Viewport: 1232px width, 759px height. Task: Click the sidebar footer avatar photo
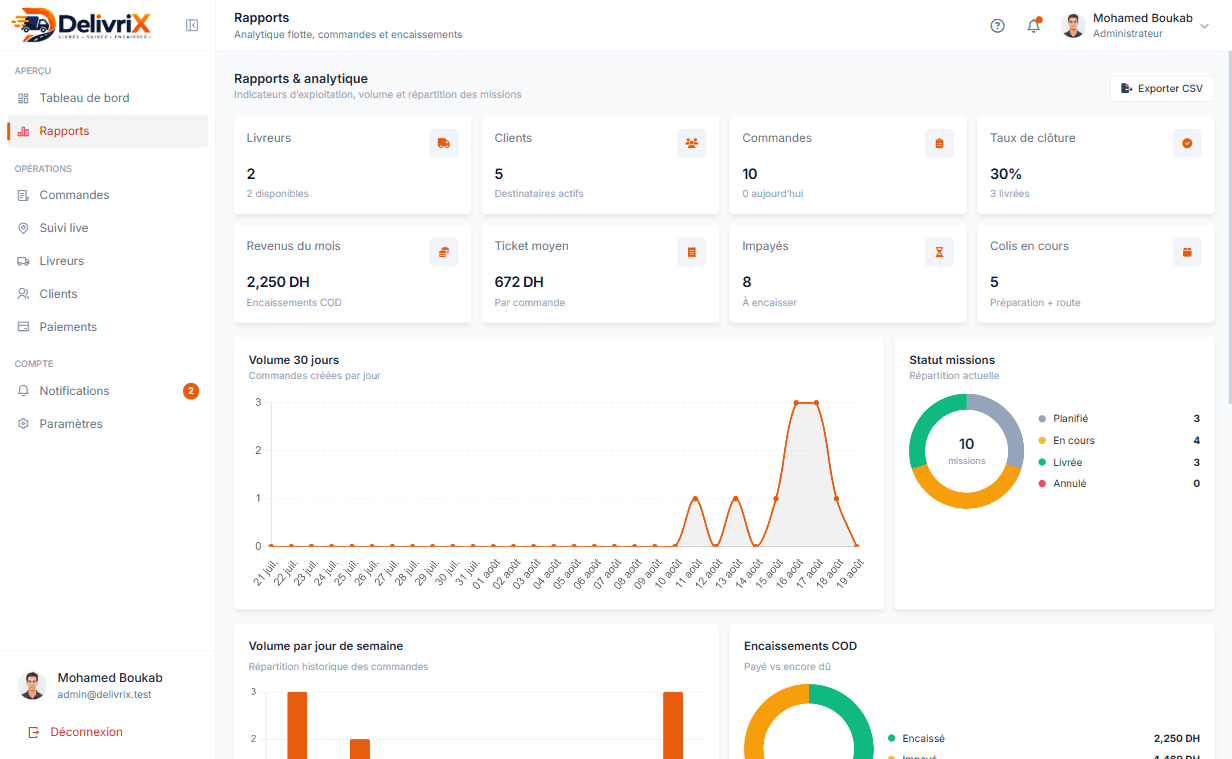point(33,685)
